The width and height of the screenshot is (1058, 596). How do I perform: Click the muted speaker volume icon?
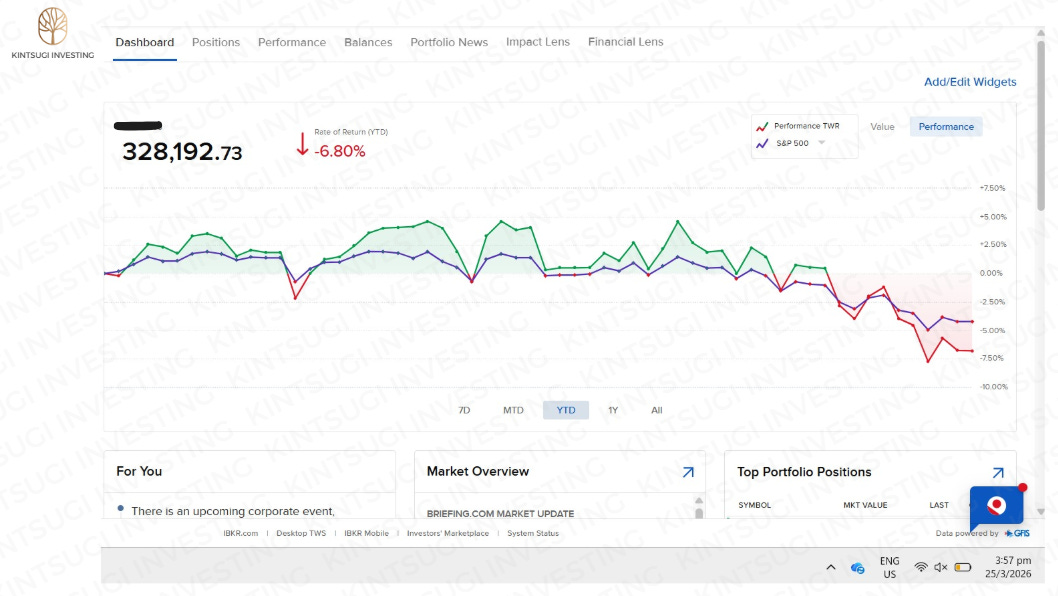coord(941,567)
